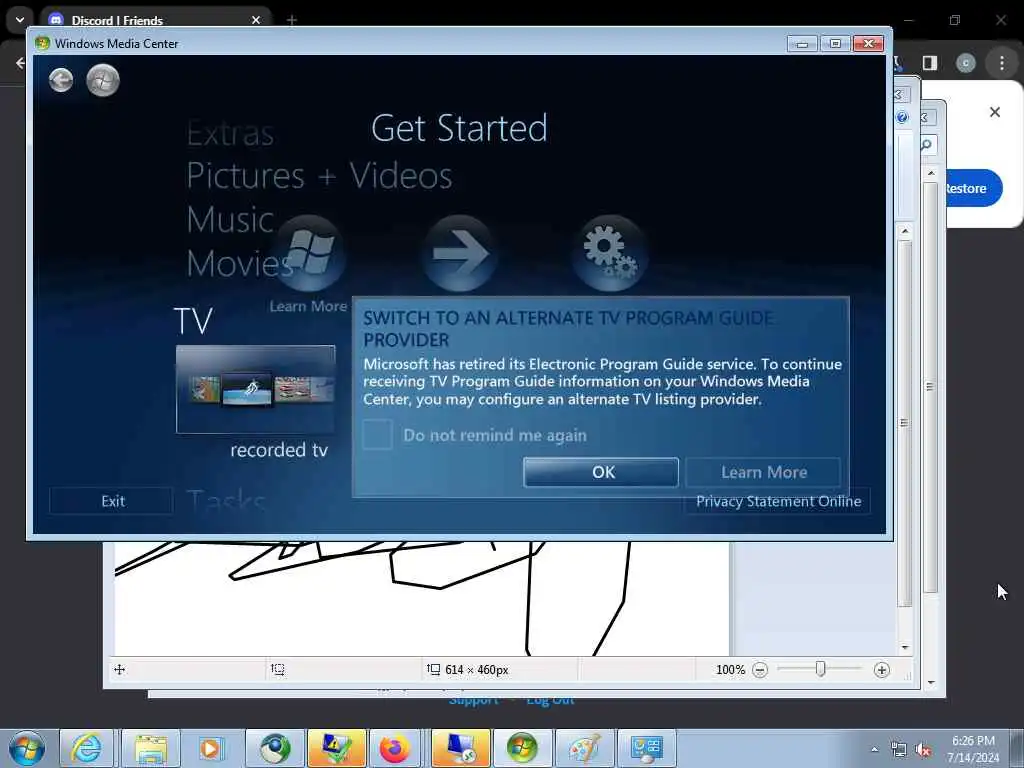Open the Learn More Windows-flag tile

[310, 253]
